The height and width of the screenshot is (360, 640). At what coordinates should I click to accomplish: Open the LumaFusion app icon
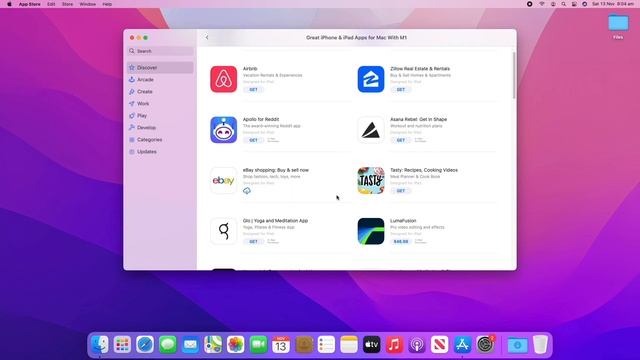point(371,231)
